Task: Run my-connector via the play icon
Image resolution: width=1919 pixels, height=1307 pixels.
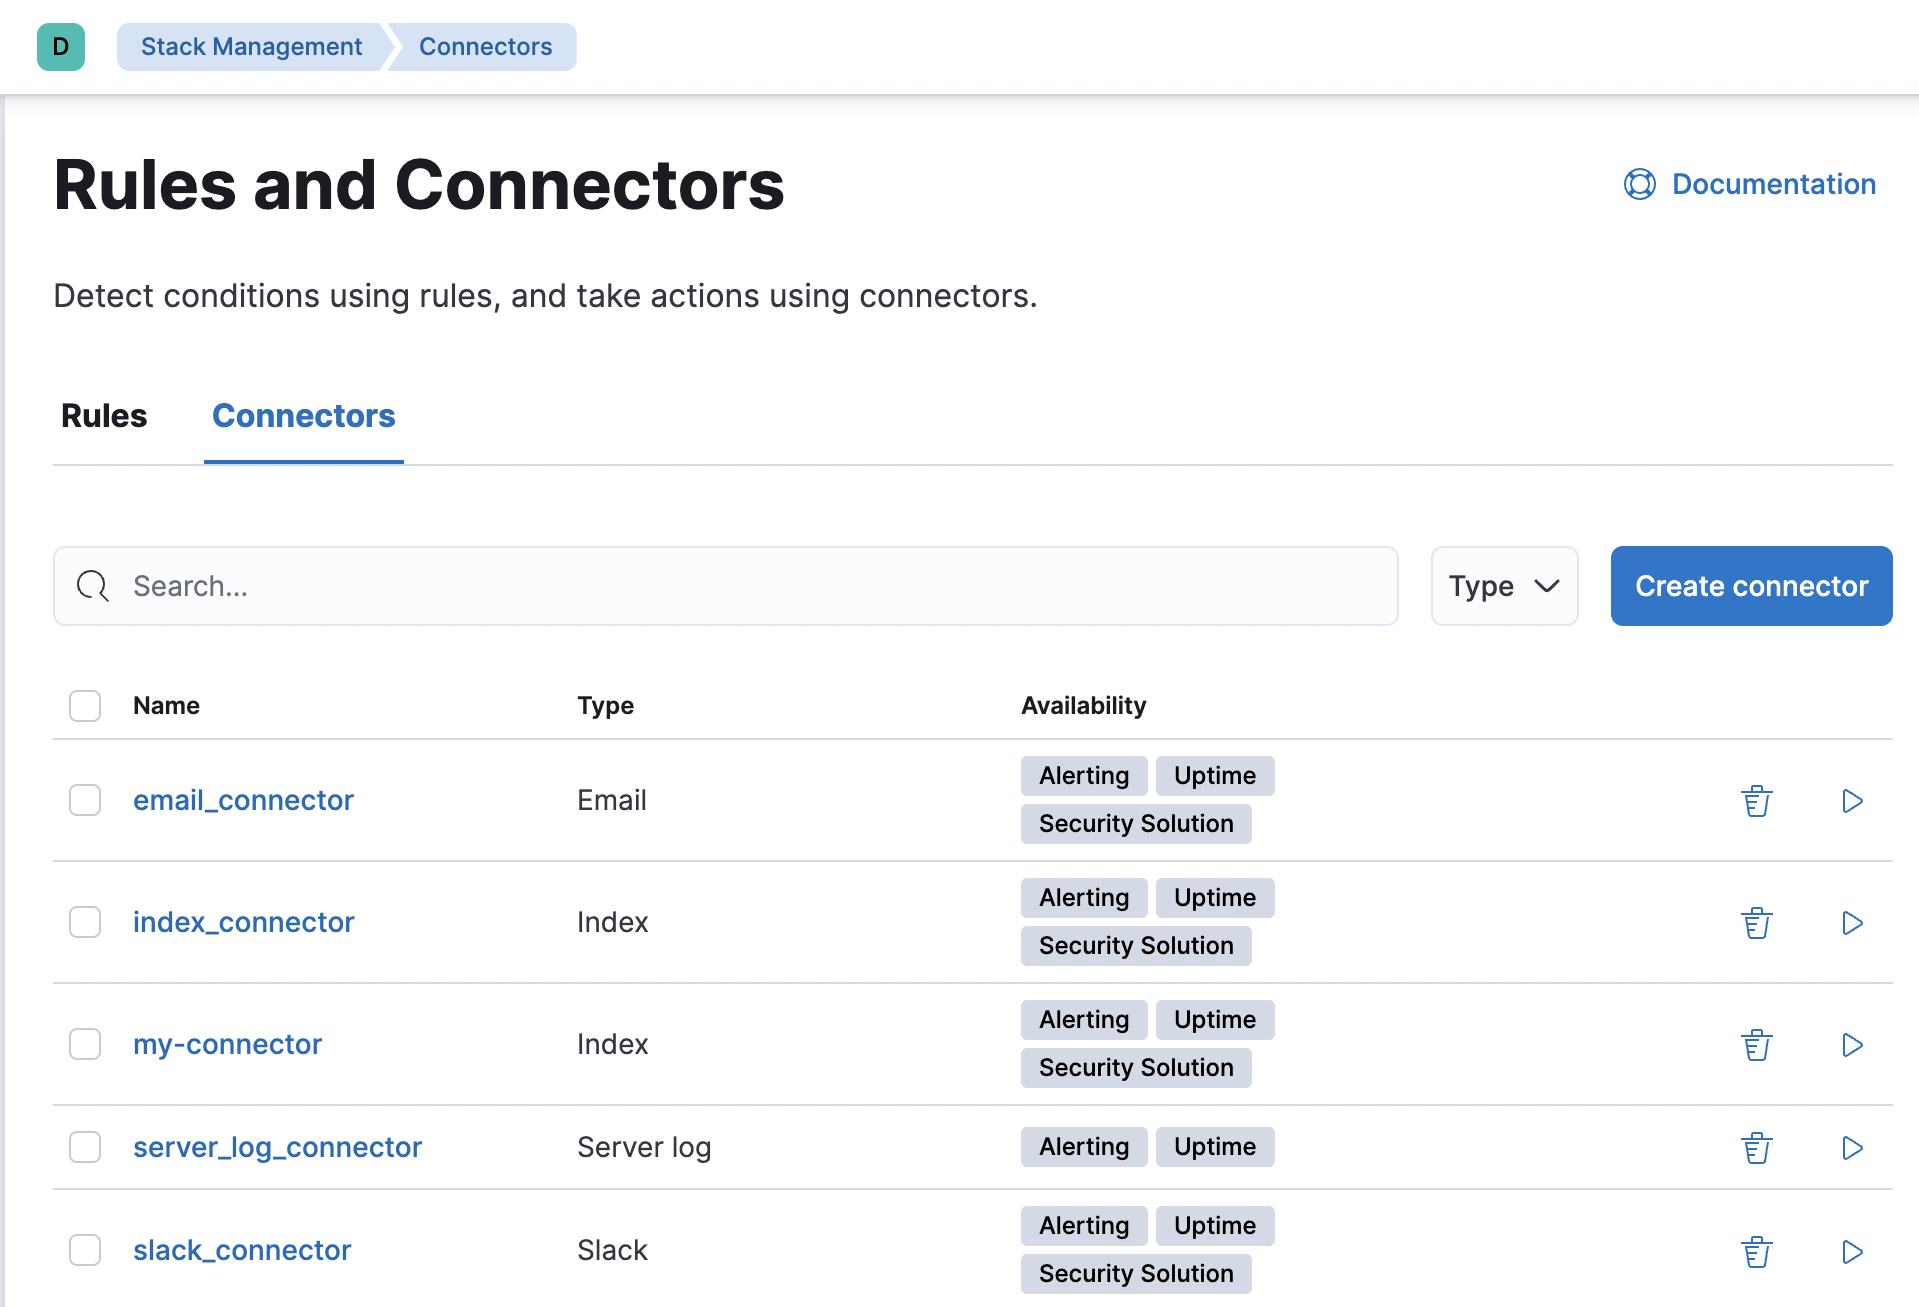Action: click(1853, 1045)
